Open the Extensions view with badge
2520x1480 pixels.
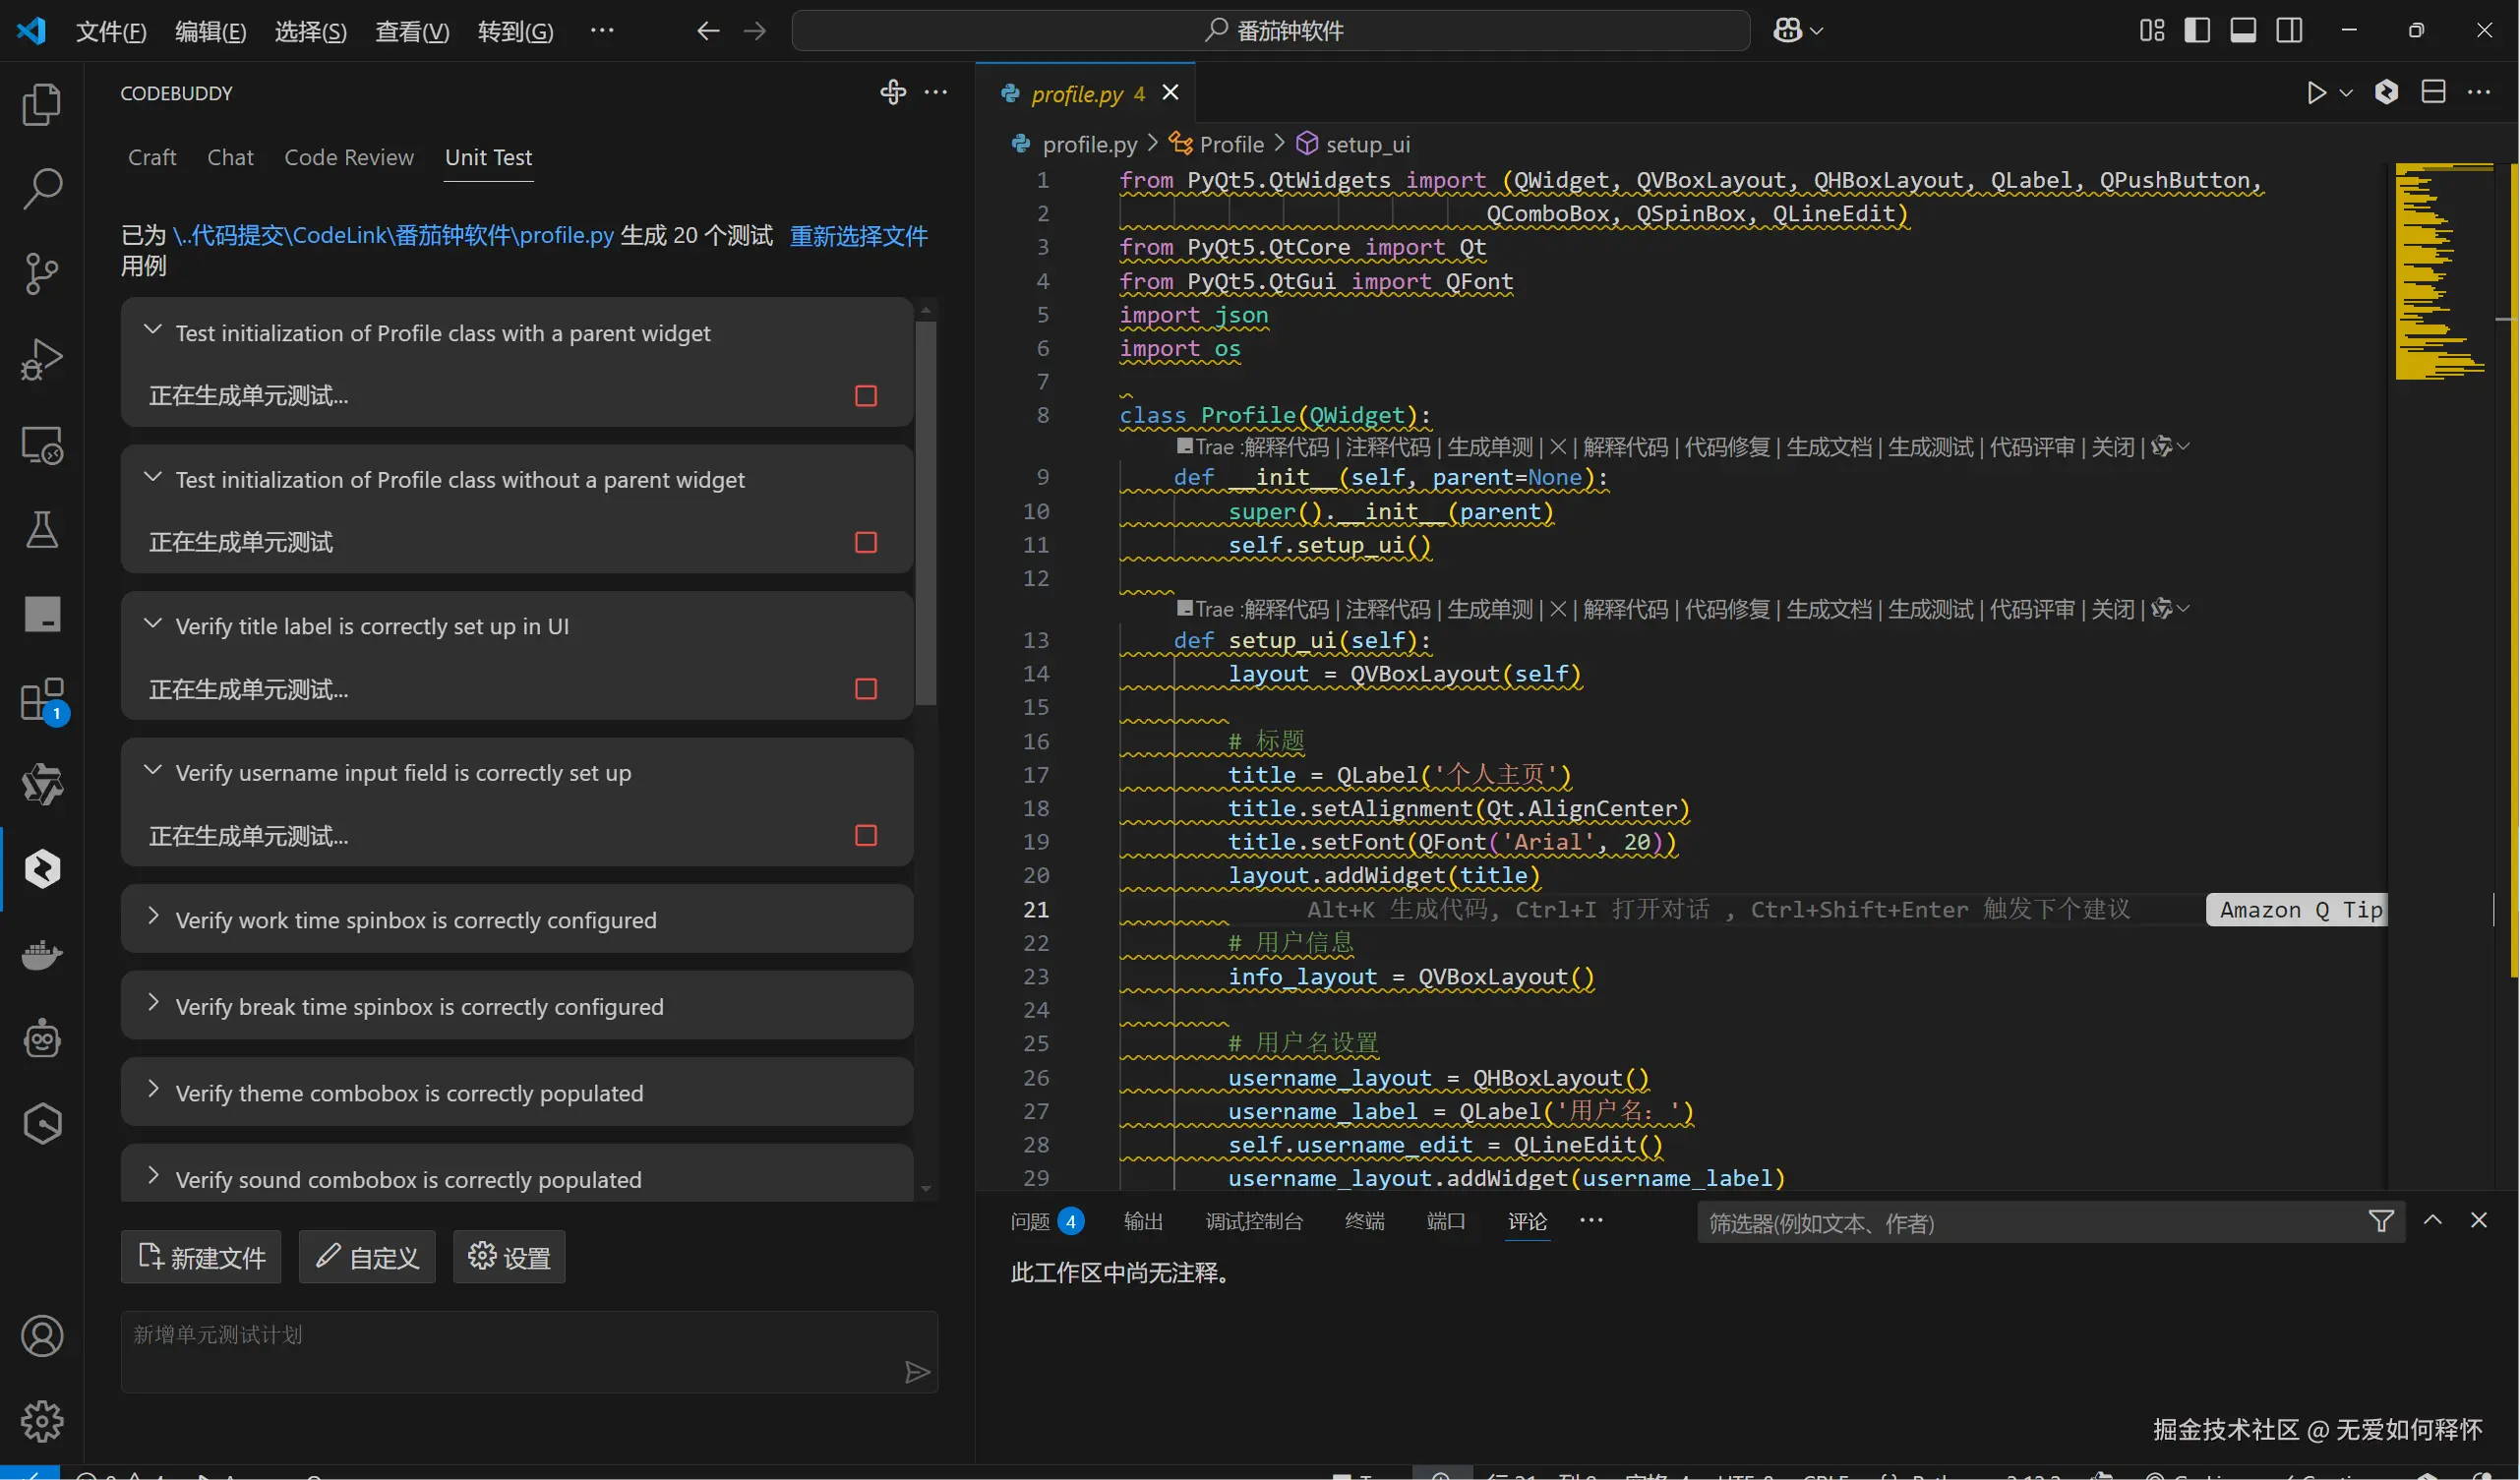[x=41, y=699]
